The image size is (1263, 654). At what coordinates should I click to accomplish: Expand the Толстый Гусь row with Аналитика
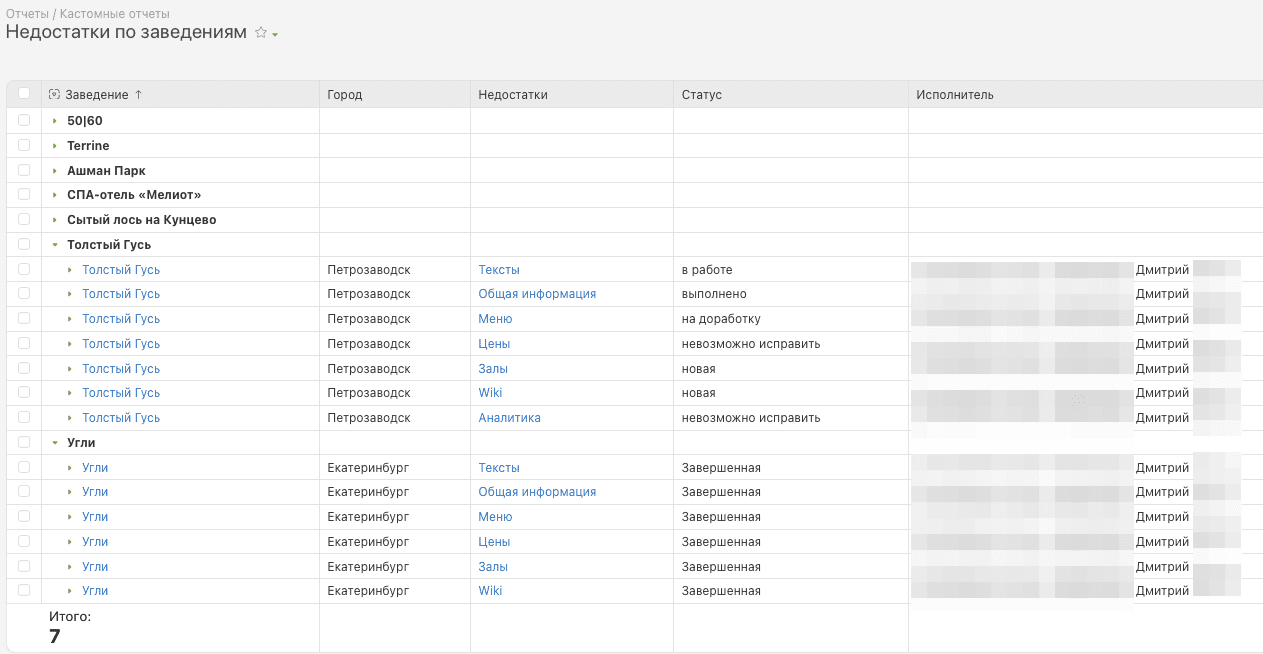(x=70, y=418)
